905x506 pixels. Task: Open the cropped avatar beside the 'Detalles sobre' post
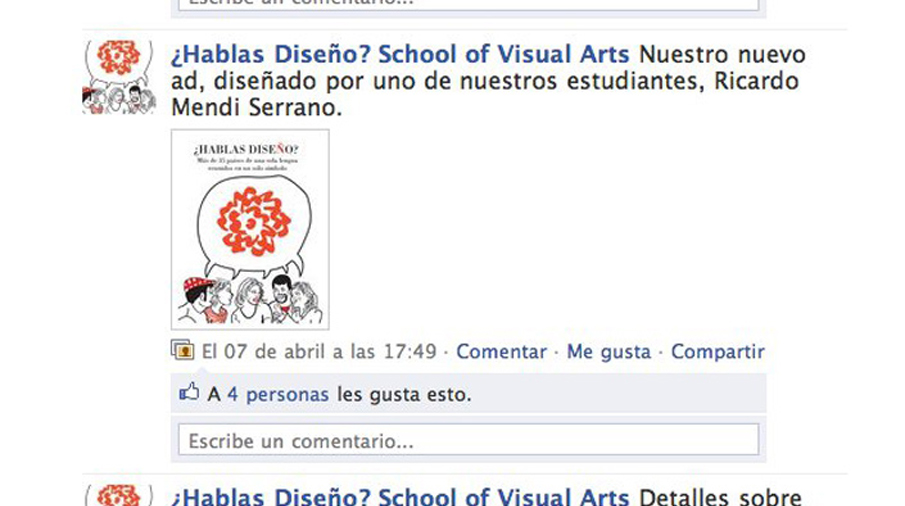(x=119, y=495)
